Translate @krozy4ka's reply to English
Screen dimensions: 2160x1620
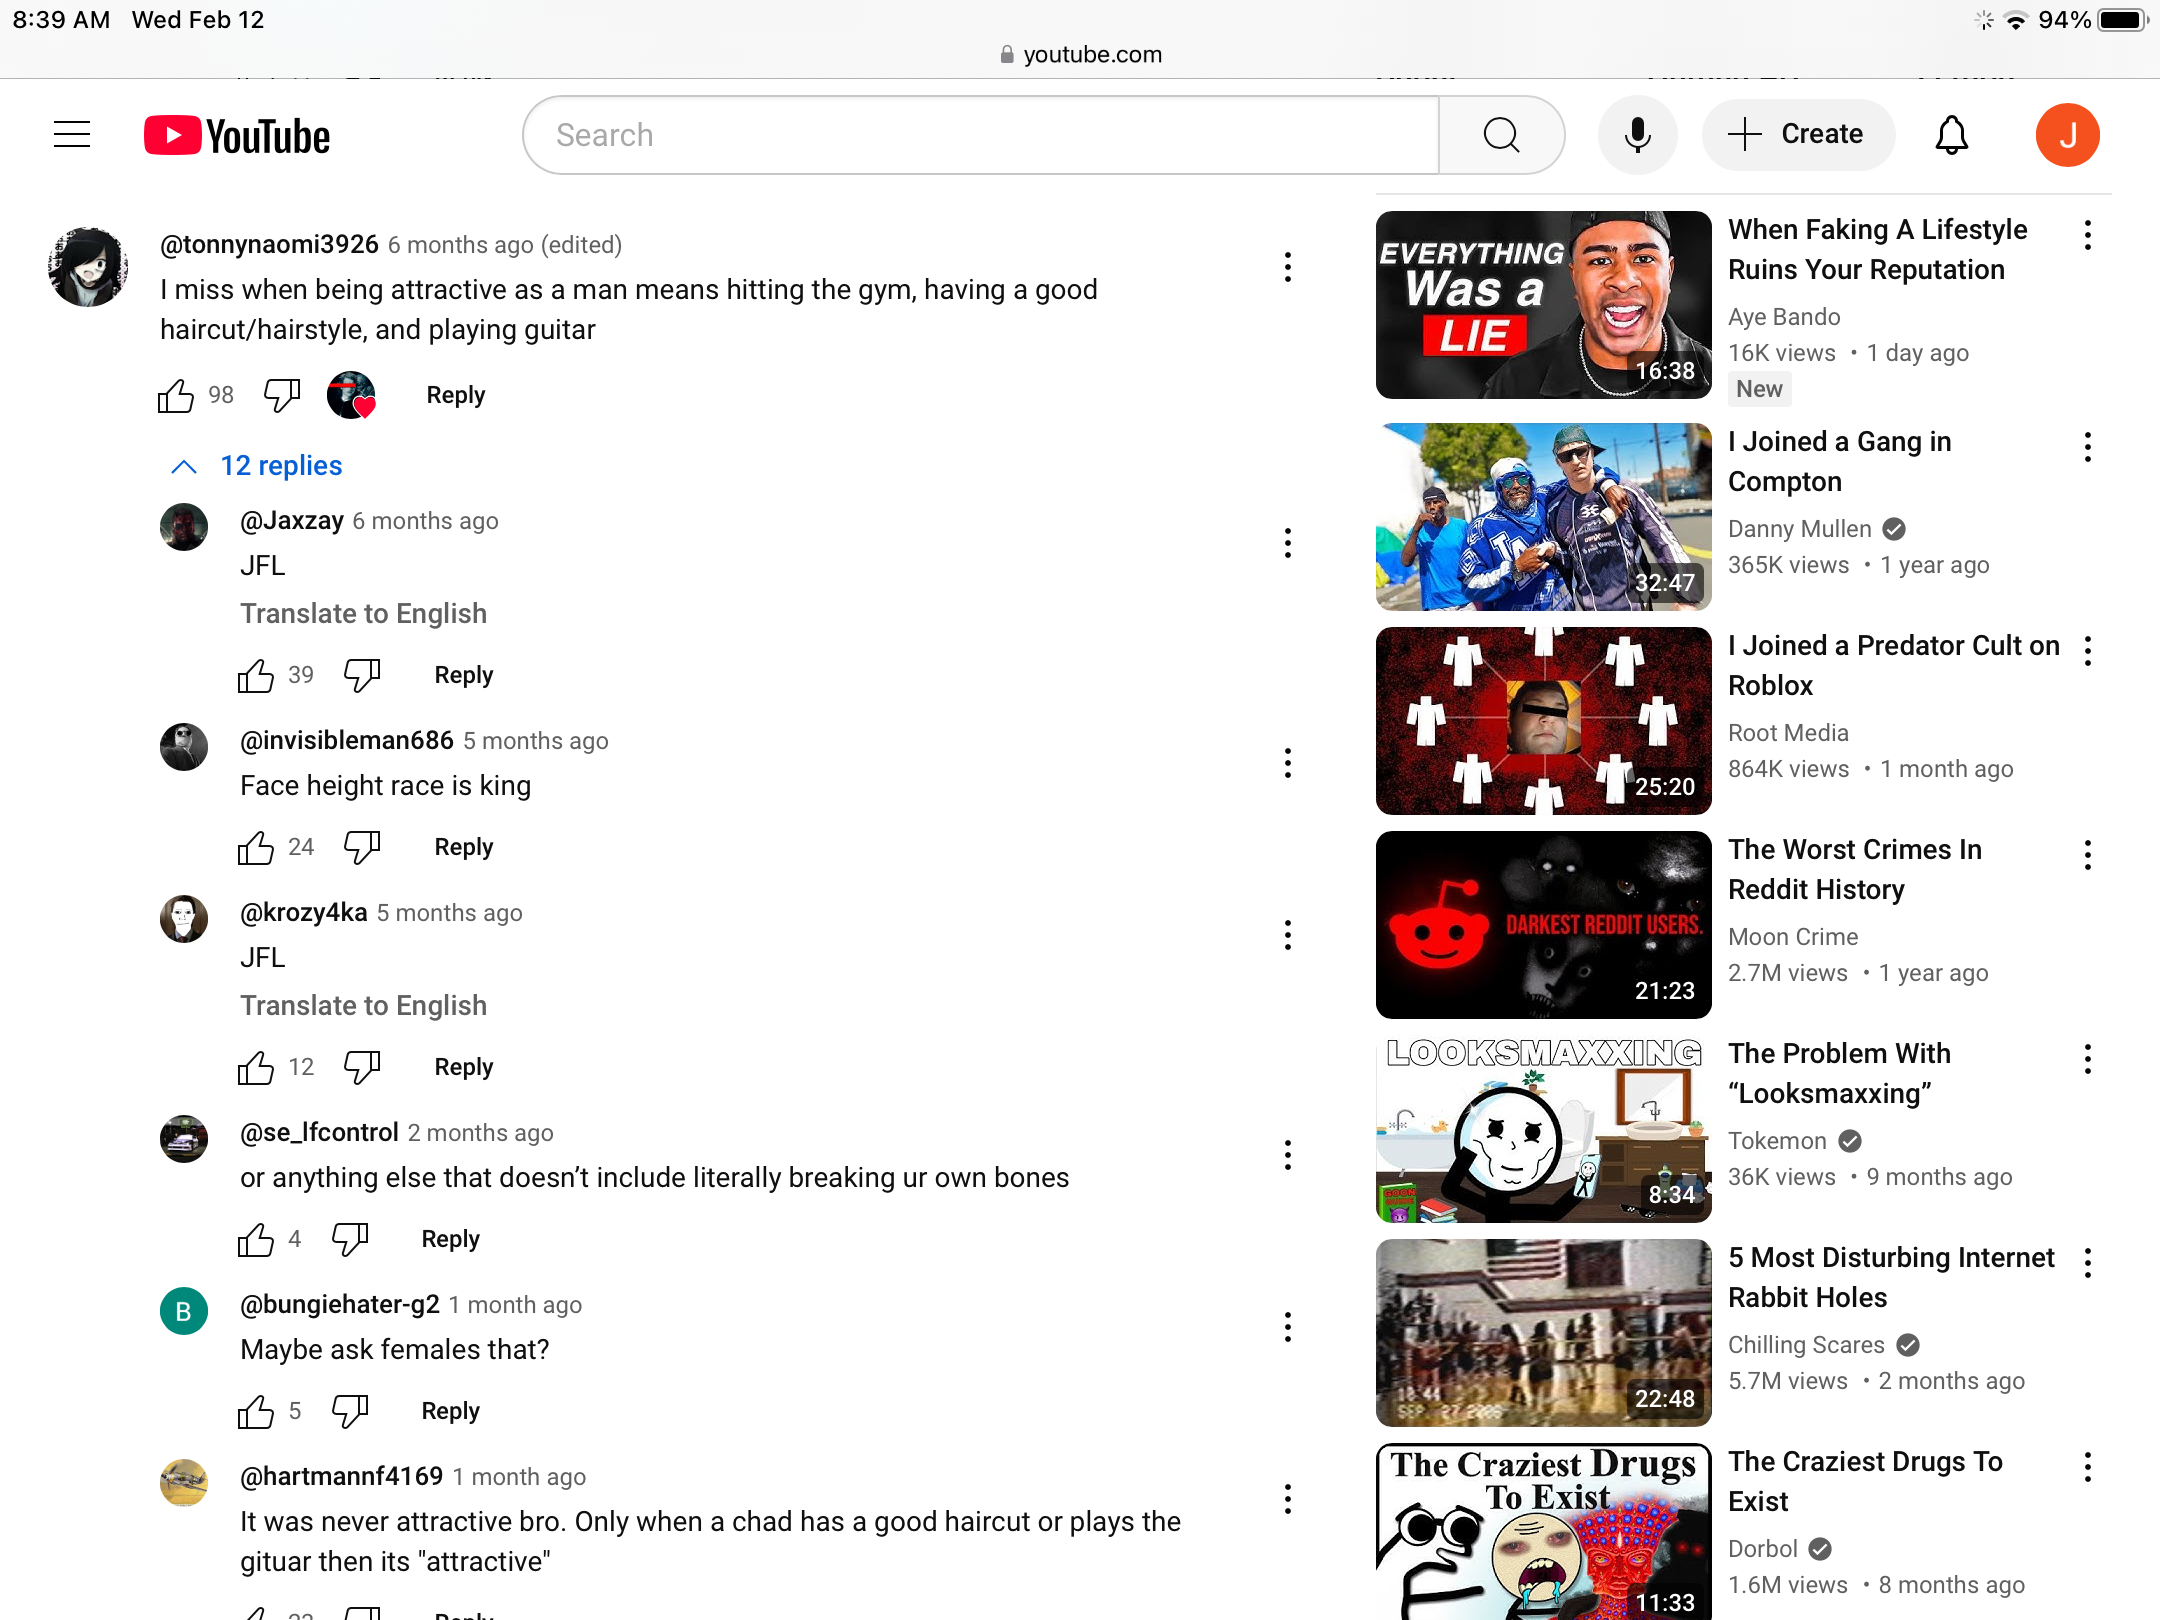pos(363,1005)
